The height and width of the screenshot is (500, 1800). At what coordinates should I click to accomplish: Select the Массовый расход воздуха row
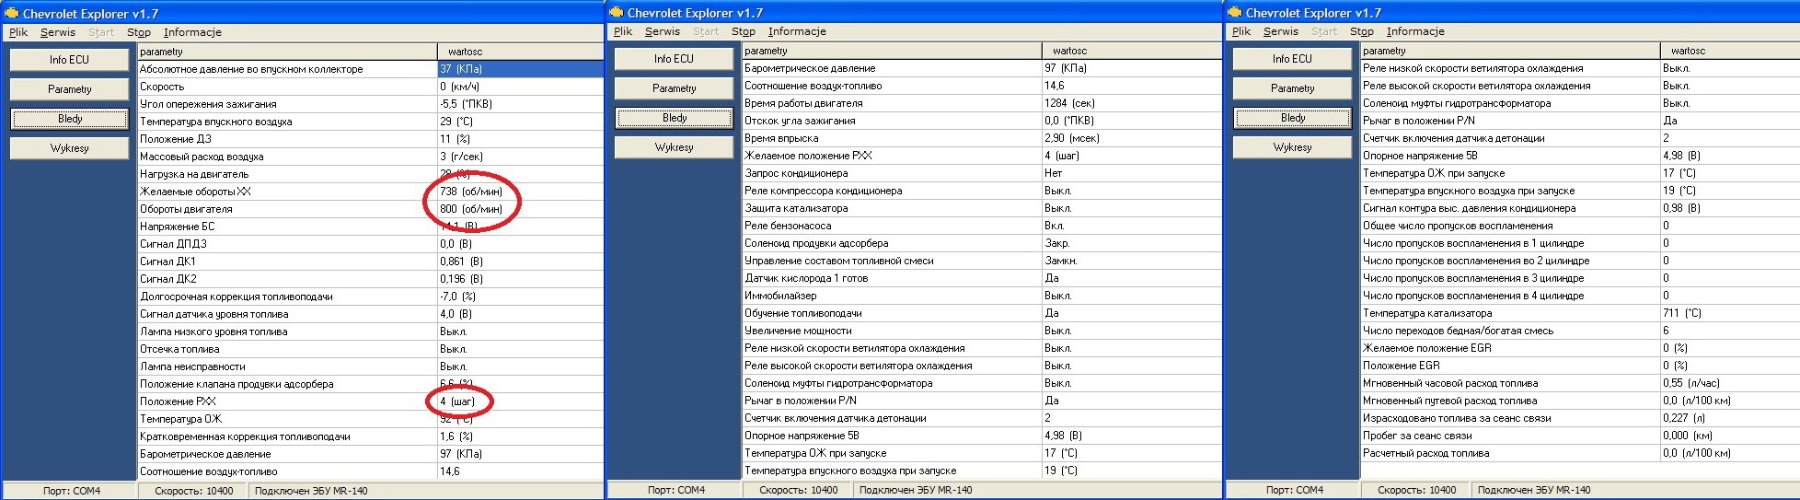tap(202, 156)
